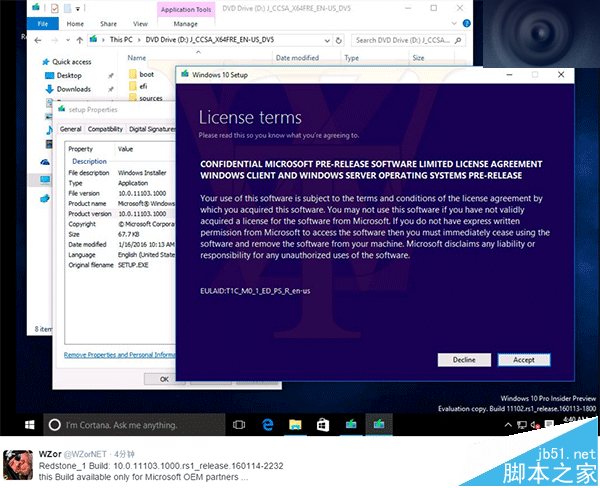Click the Windows Start button
The width and height of the screenshot is (600, 488).
(16, 425)
